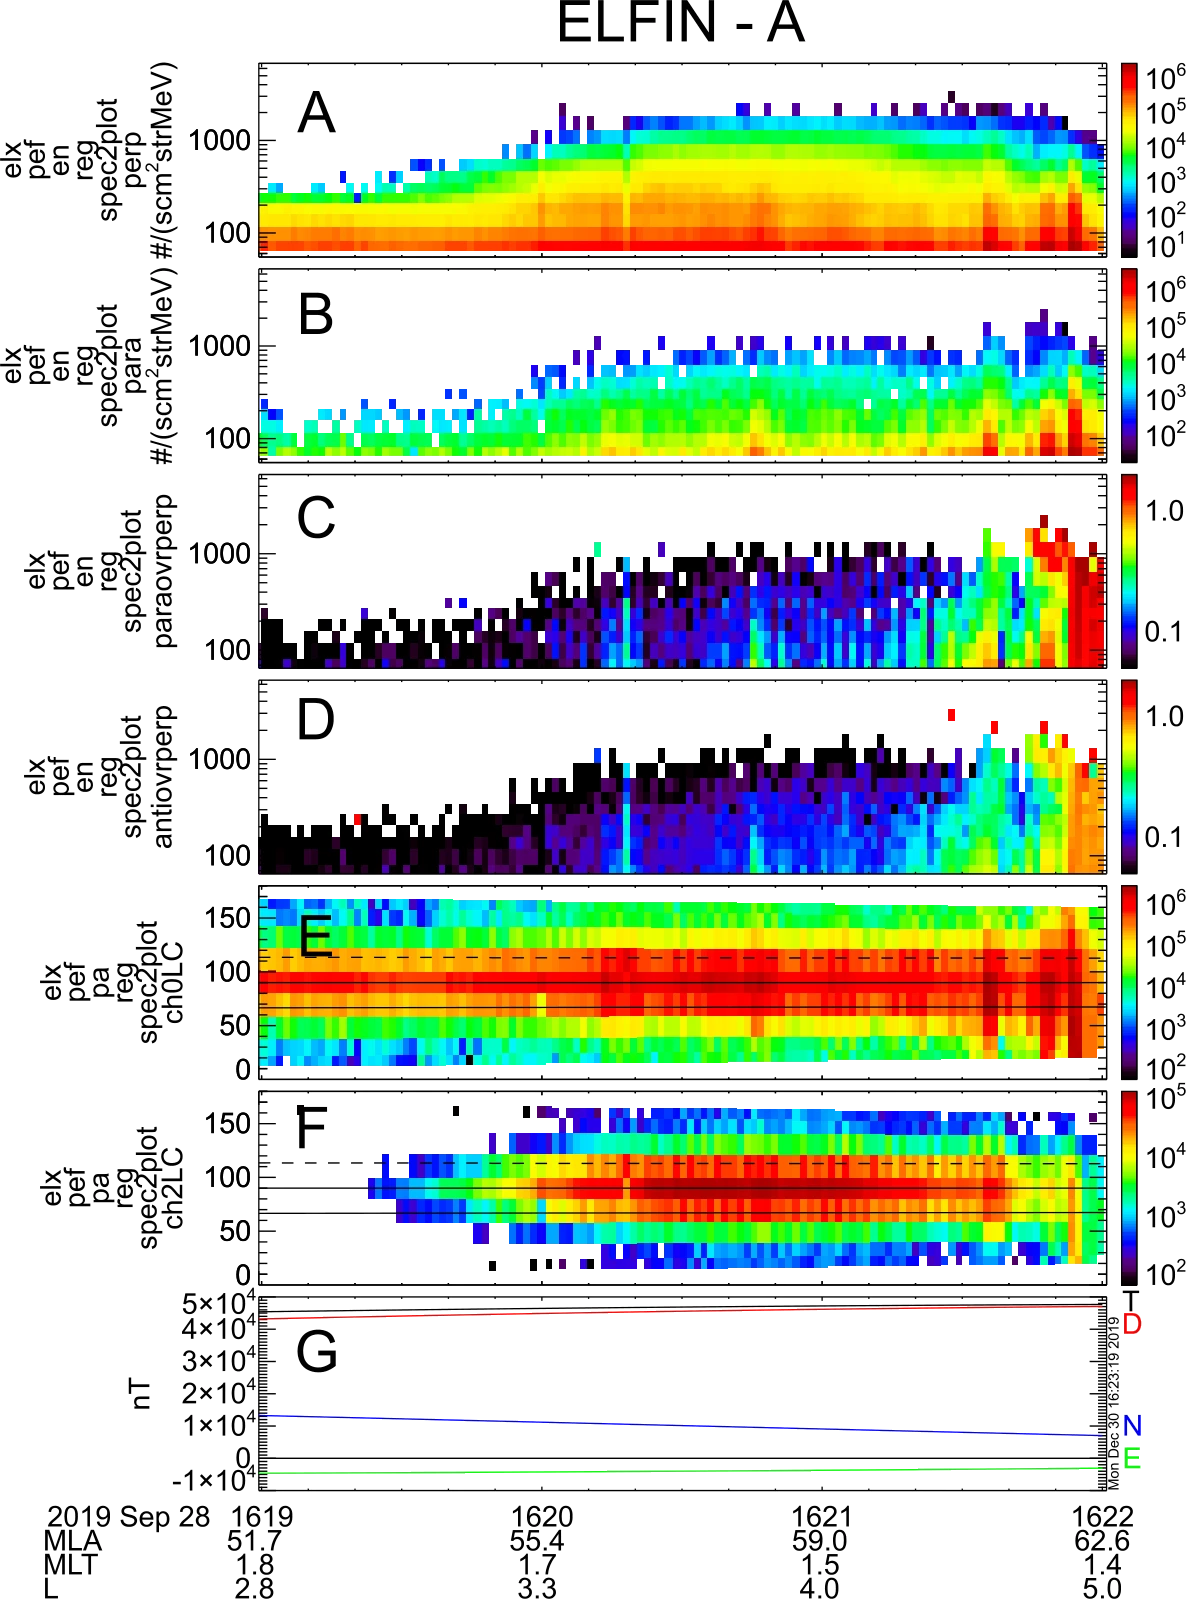Click the red D legend letter
This screenshot has height=1599, width=1186.
(x=1132, y=1324)
